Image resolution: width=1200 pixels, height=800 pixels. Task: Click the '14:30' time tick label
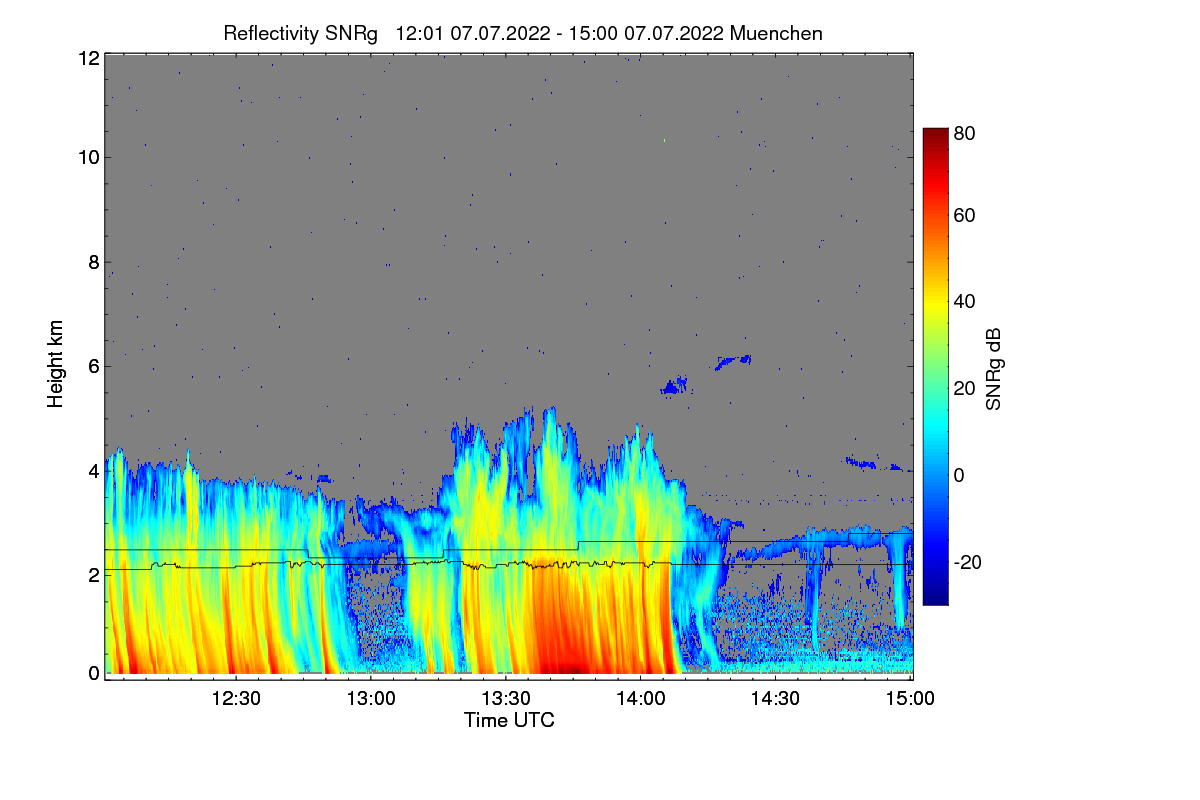[775, 698]
